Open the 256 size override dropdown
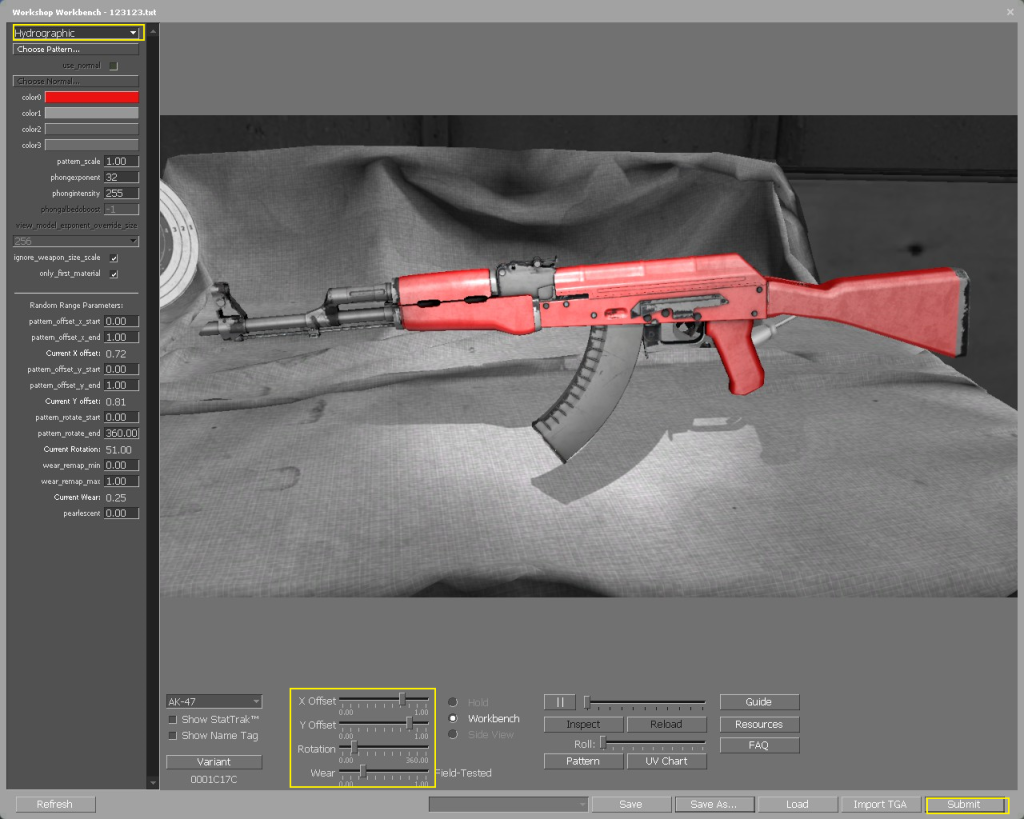The height and width of the screenshot is (819, 1024). (77, 240)
